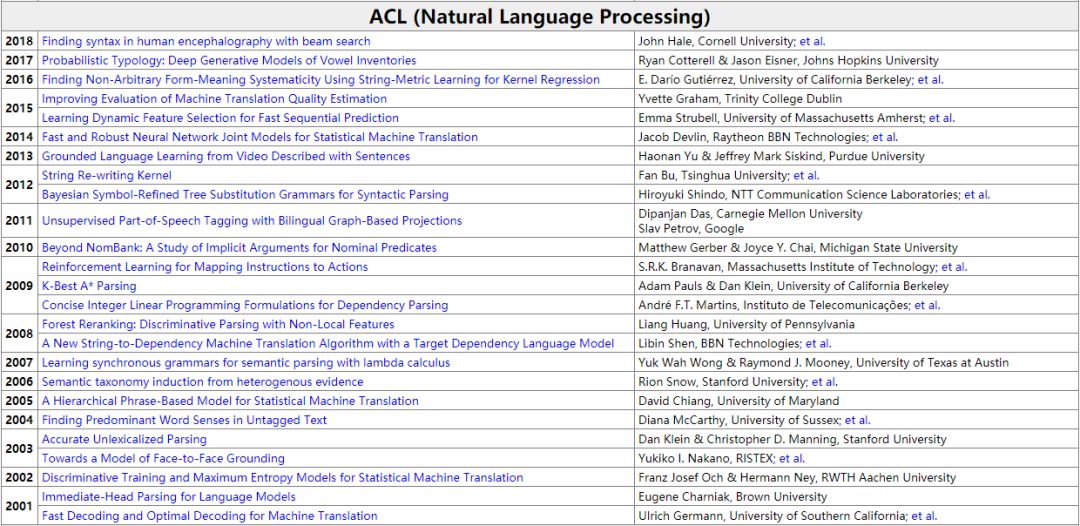Open 'Concise Integer Linear Programming Formulations' link
Screen dimensions: 1080x526
[245, 305]
